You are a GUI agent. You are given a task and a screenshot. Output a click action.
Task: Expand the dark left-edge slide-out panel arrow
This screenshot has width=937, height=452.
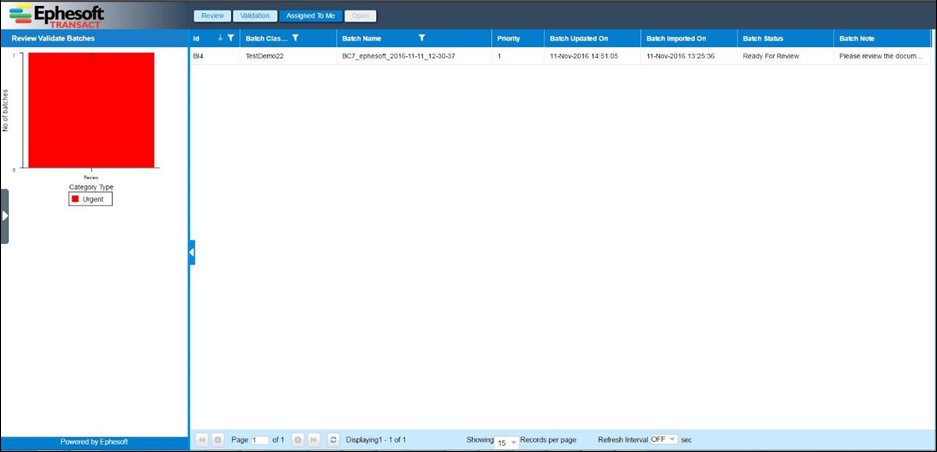coord(5,216)
